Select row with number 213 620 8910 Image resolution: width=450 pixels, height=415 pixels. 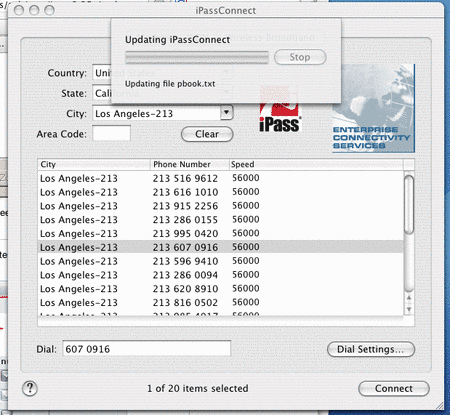[x=221, y=289]
